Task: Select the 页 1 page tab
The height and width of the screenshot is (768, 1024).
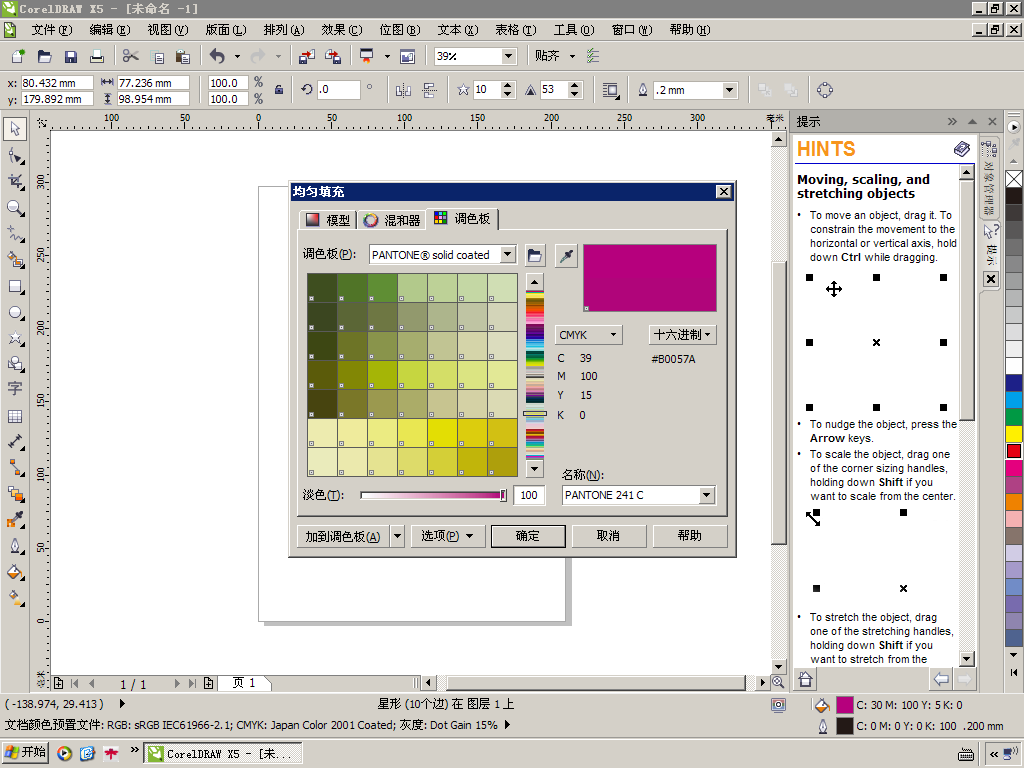Action: (x=244, y=683)
